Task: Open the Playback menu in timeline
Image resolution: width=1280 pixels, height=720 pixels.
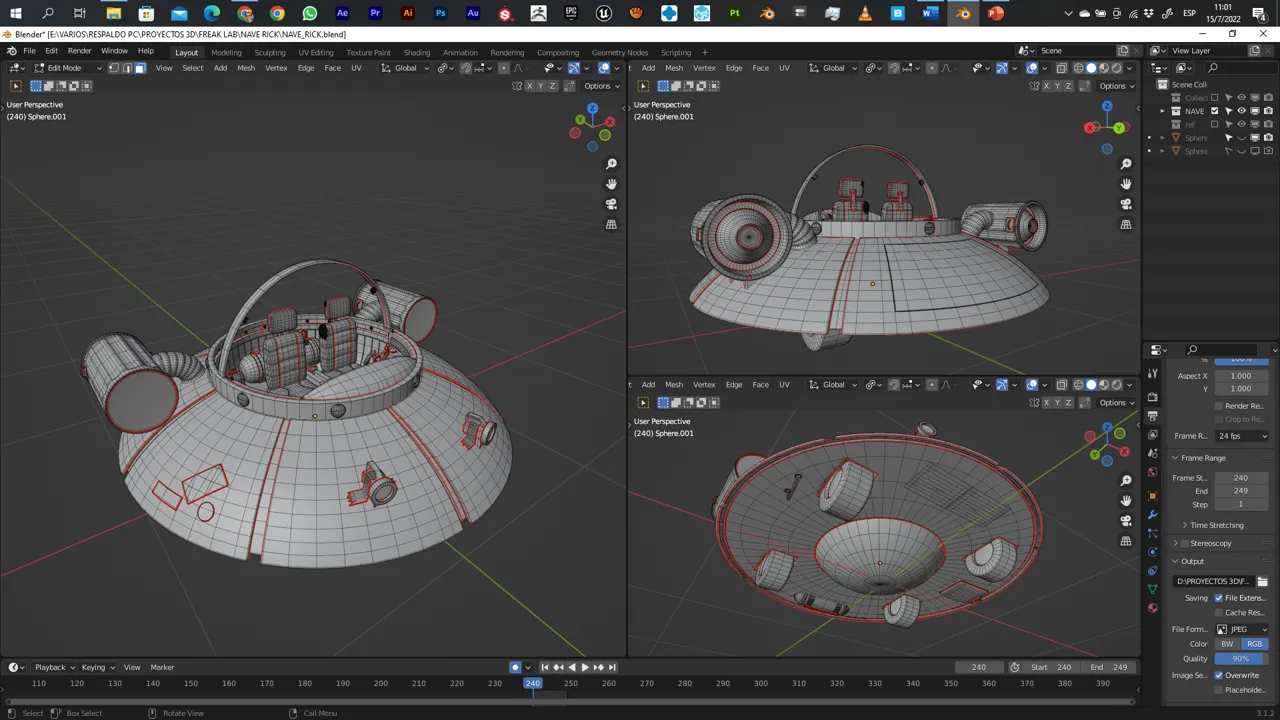Action: point(52,667)
